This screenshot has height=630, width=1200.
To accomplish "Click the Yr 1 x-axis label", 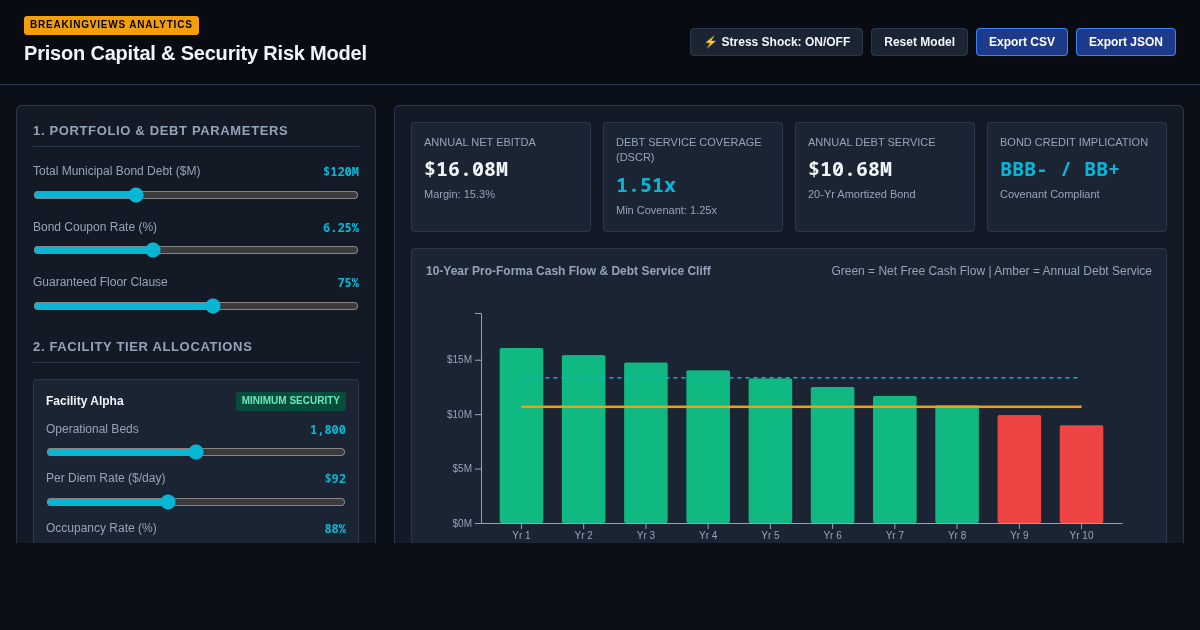I will pos(521,536).
